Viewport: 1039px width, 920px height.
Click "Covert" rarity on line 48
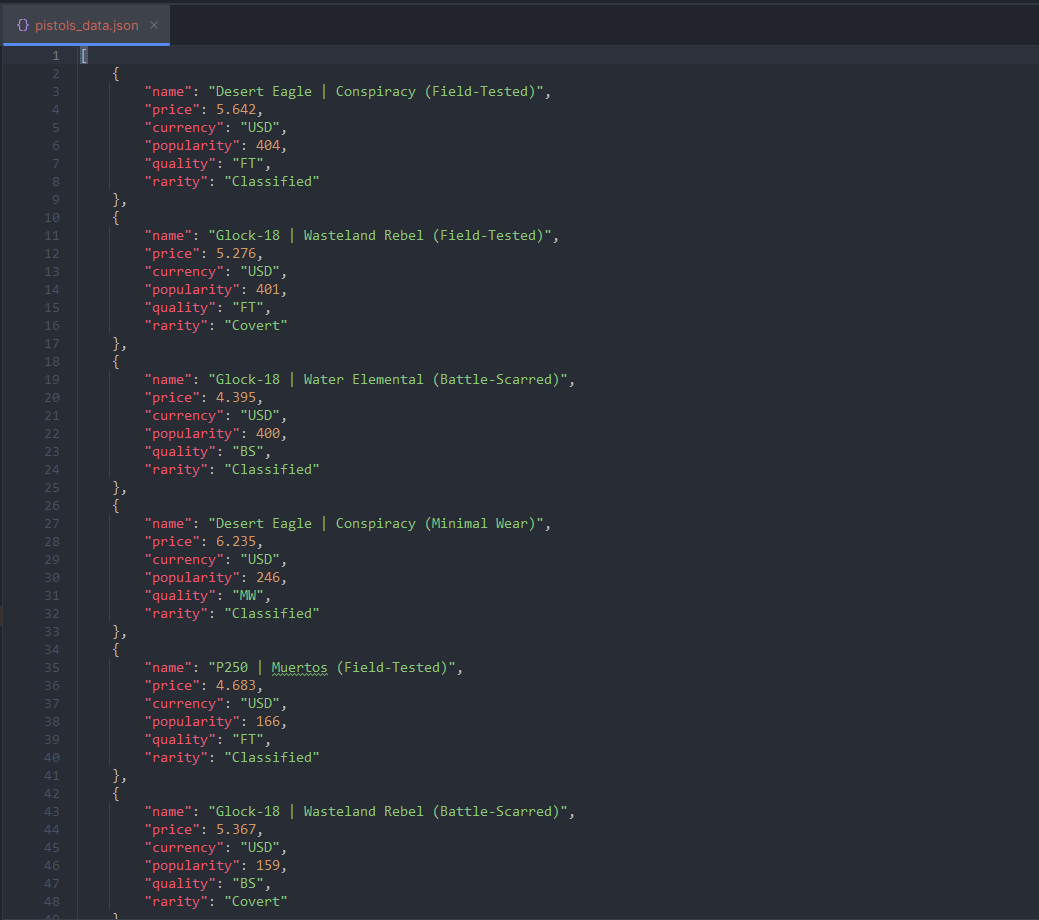(x=256, y=901)
